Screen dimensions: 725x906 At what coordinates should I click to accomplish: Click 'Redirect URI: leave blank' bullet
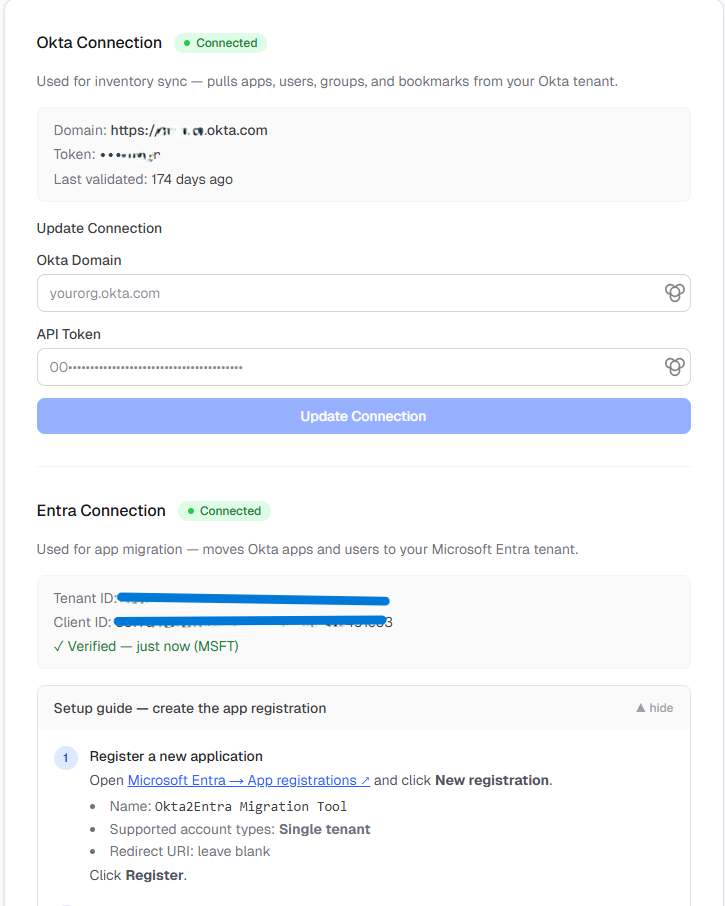pos(189,851)
